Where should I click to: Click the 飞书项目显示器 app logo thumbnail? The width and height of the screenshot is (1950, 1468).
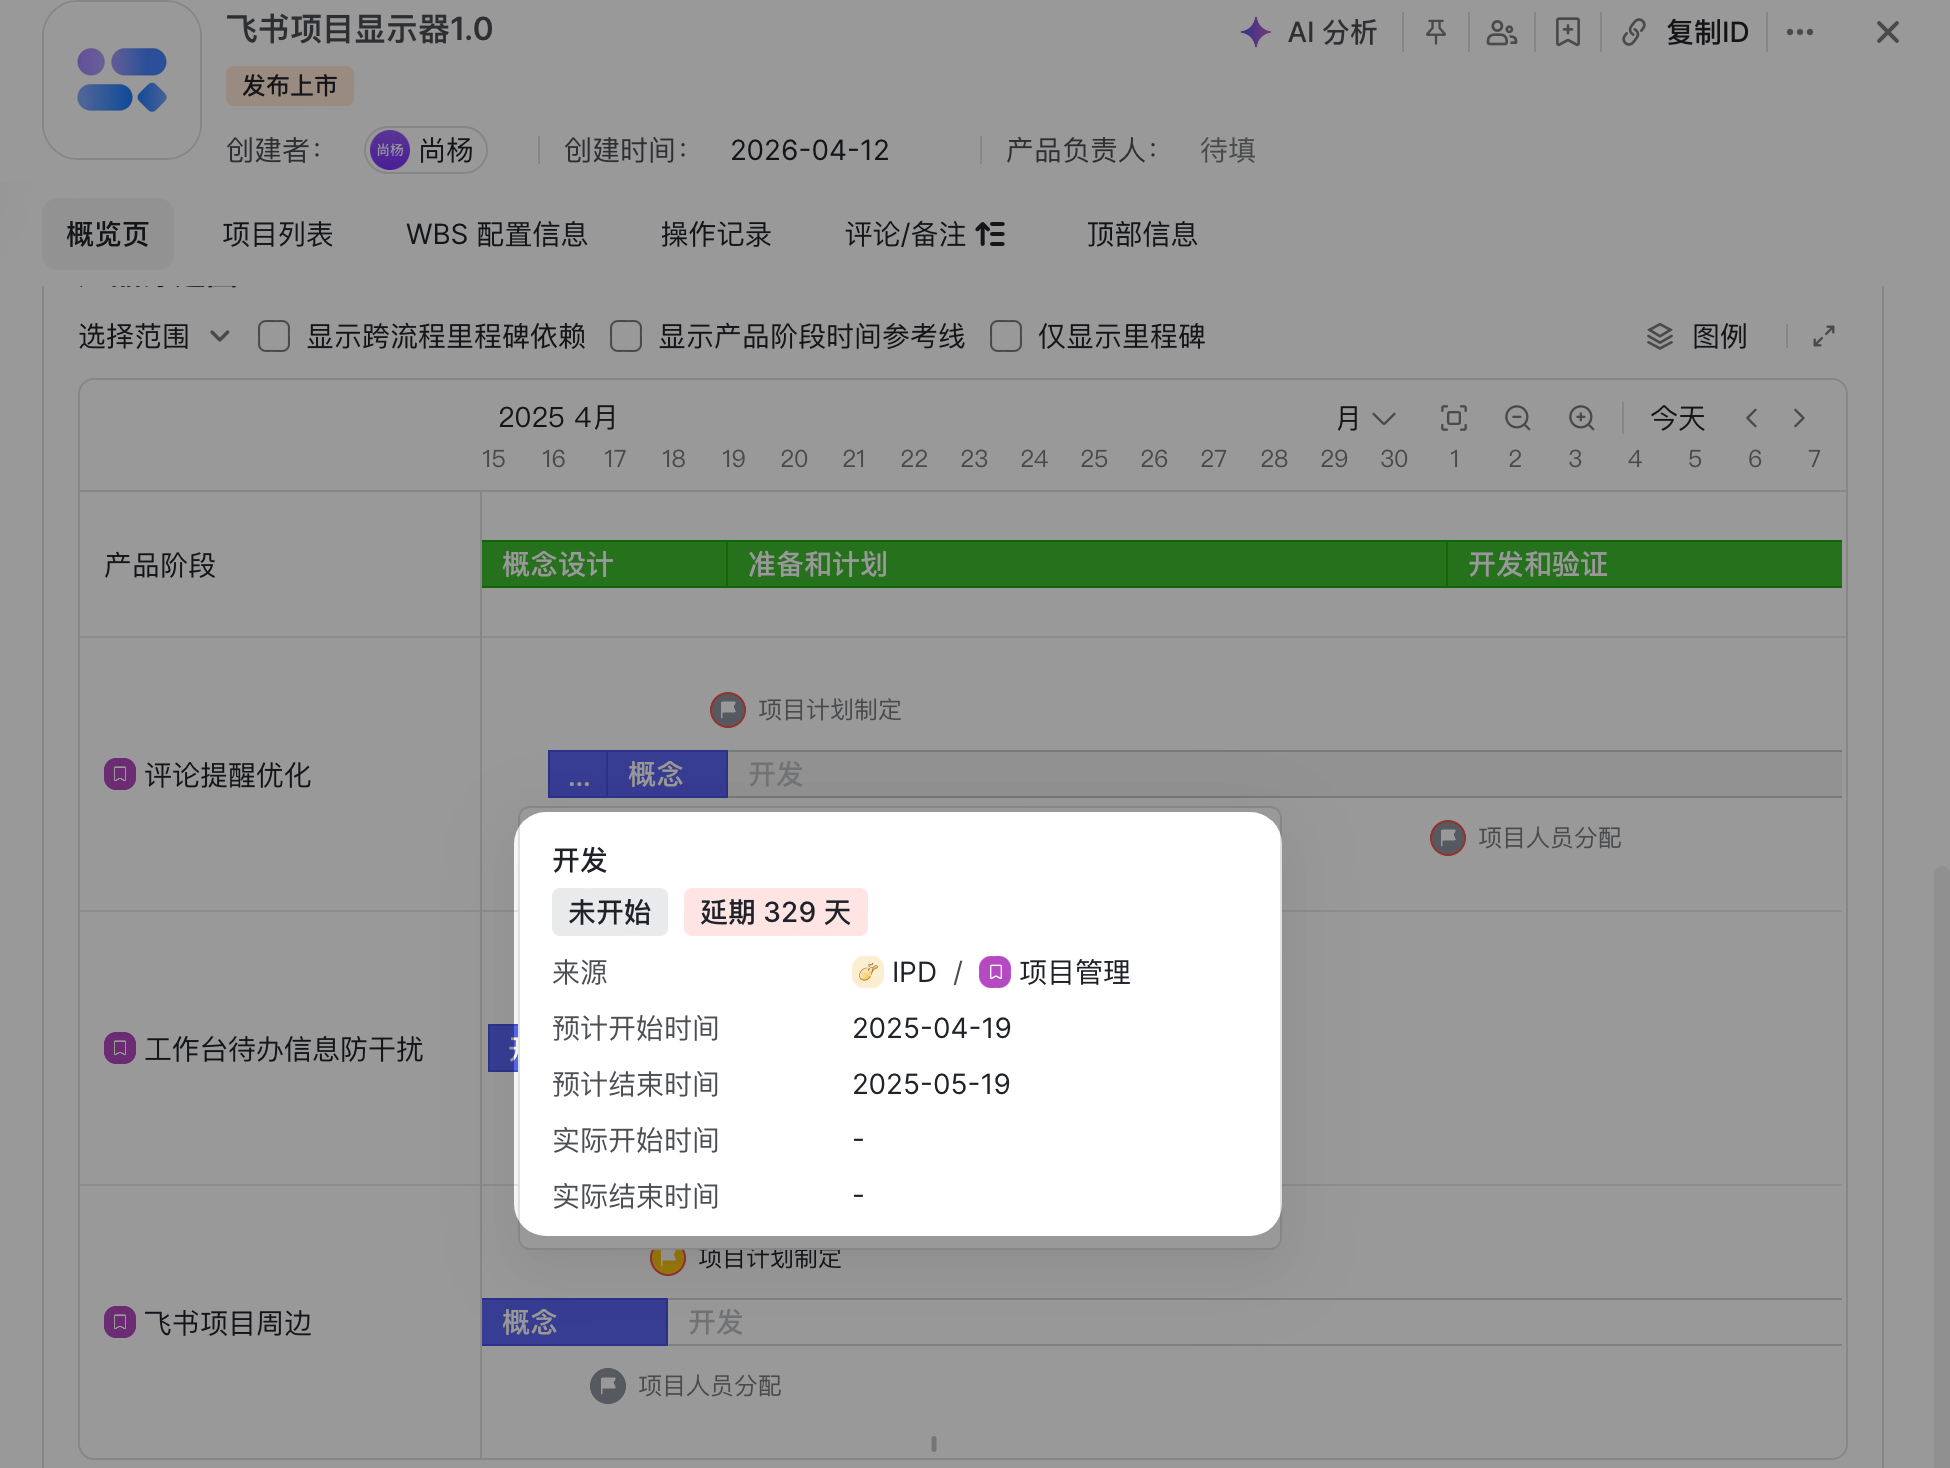[x=122, y=80]
